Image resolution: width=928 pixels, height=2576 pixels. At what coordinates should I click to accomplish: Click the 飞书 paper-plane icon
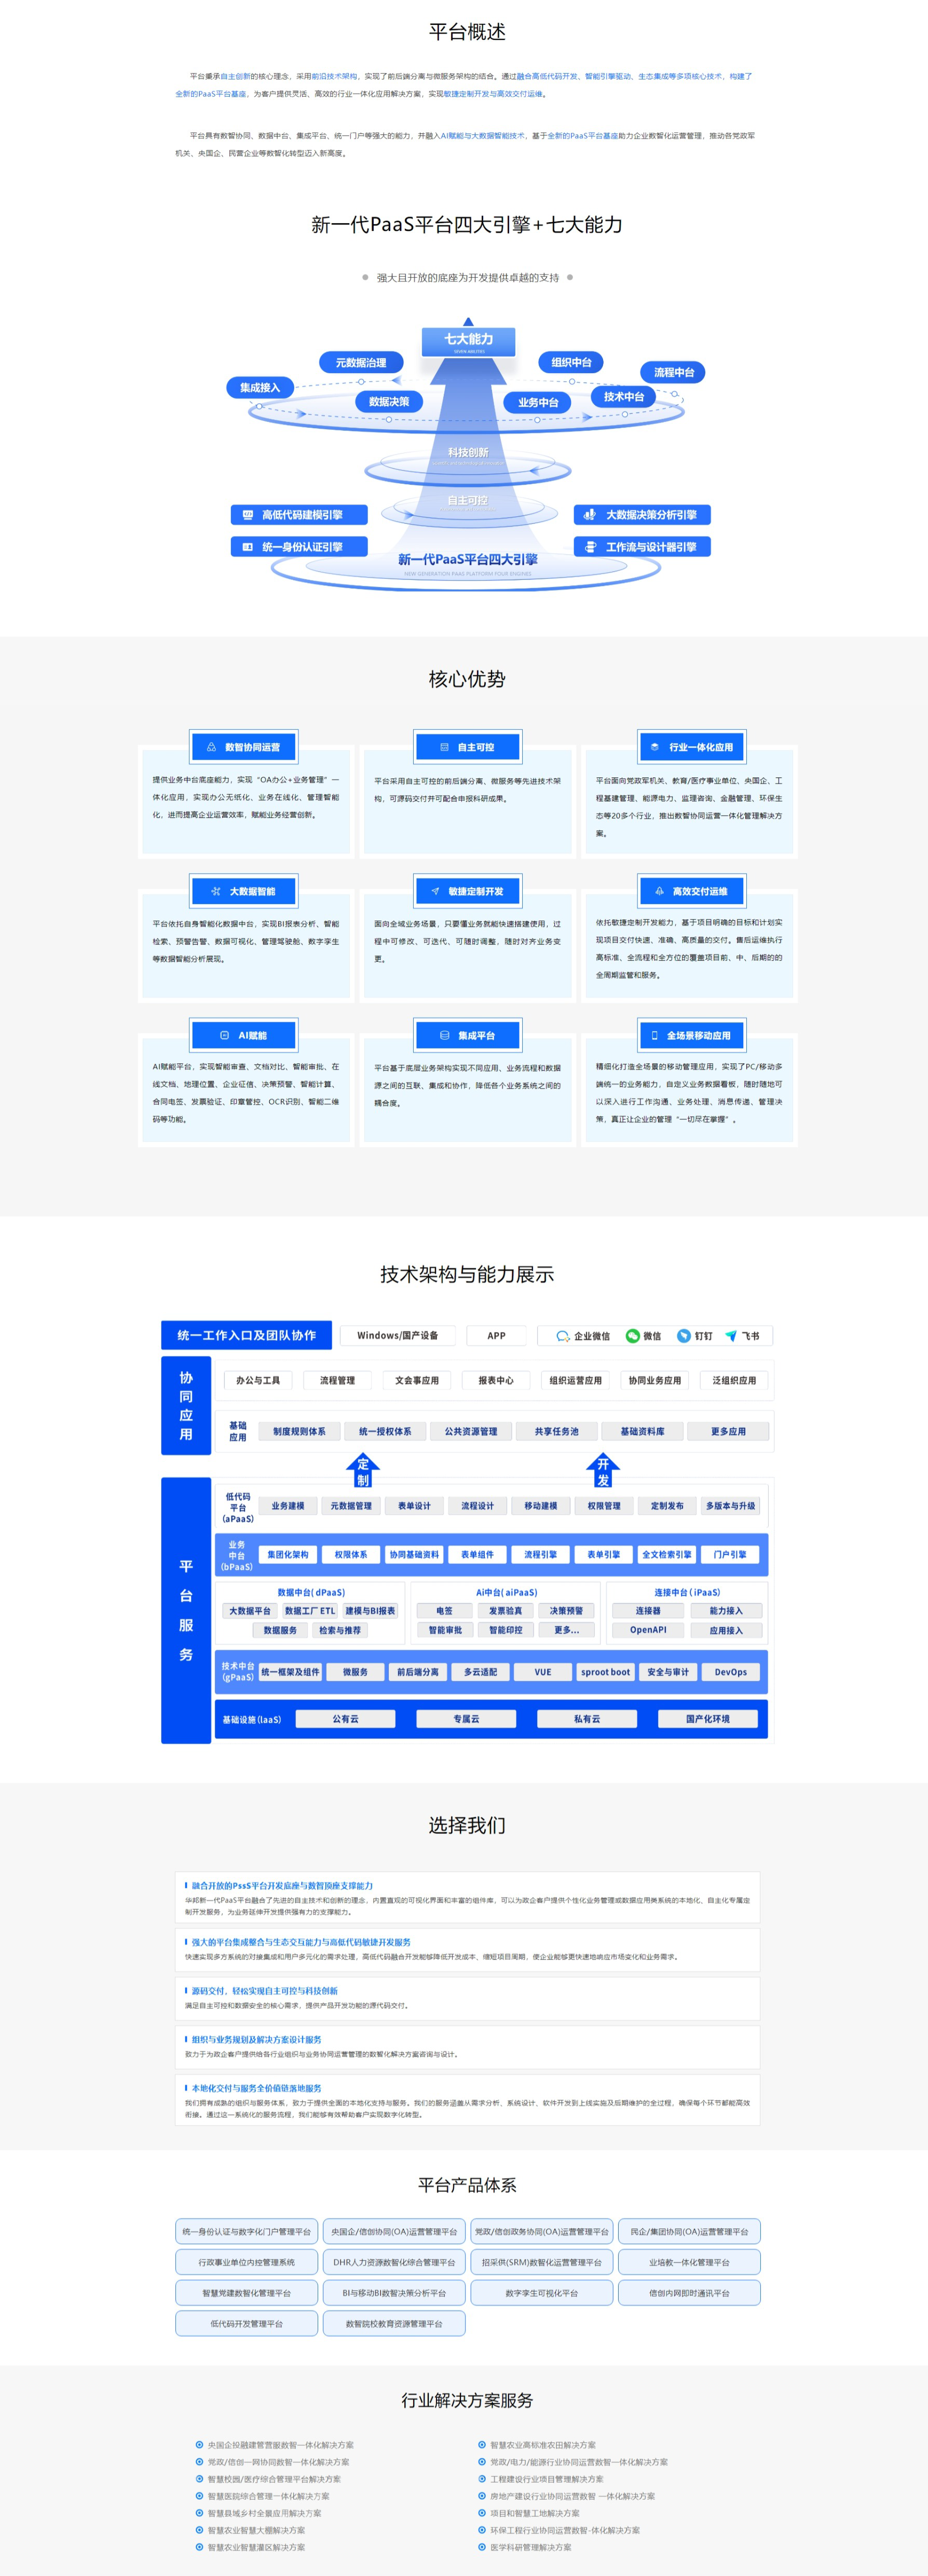click(x=731, y=1336)
